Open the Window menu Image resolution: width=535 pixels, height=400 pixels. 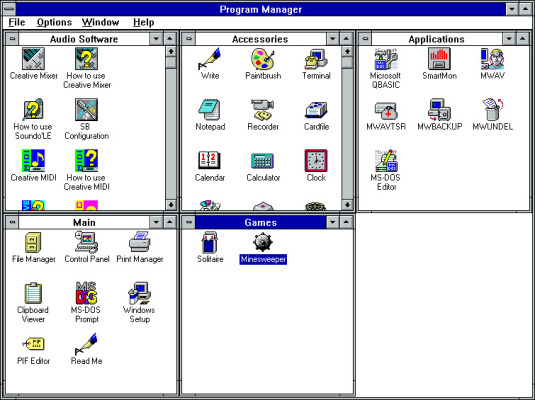click(100, 22)
